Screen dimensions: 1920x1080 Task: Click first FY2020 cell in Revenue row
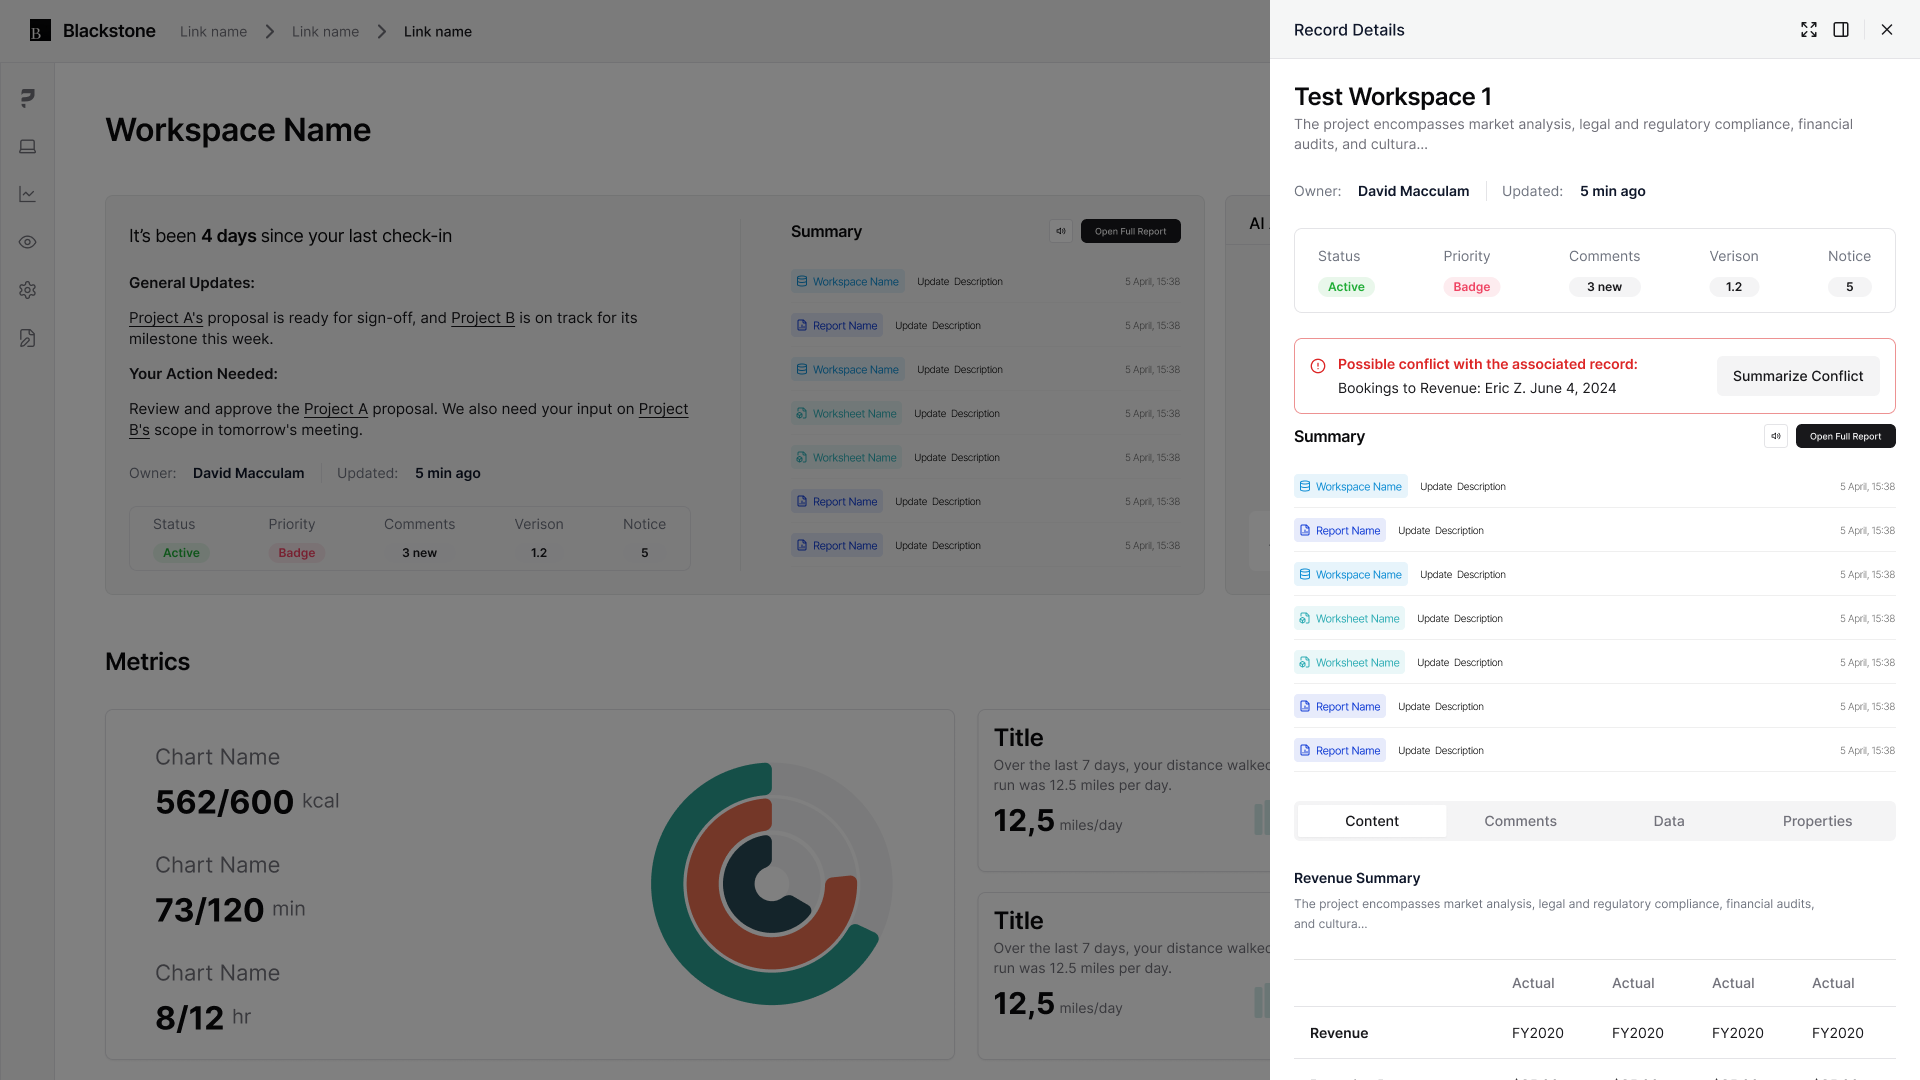tap(1537, 1033)
